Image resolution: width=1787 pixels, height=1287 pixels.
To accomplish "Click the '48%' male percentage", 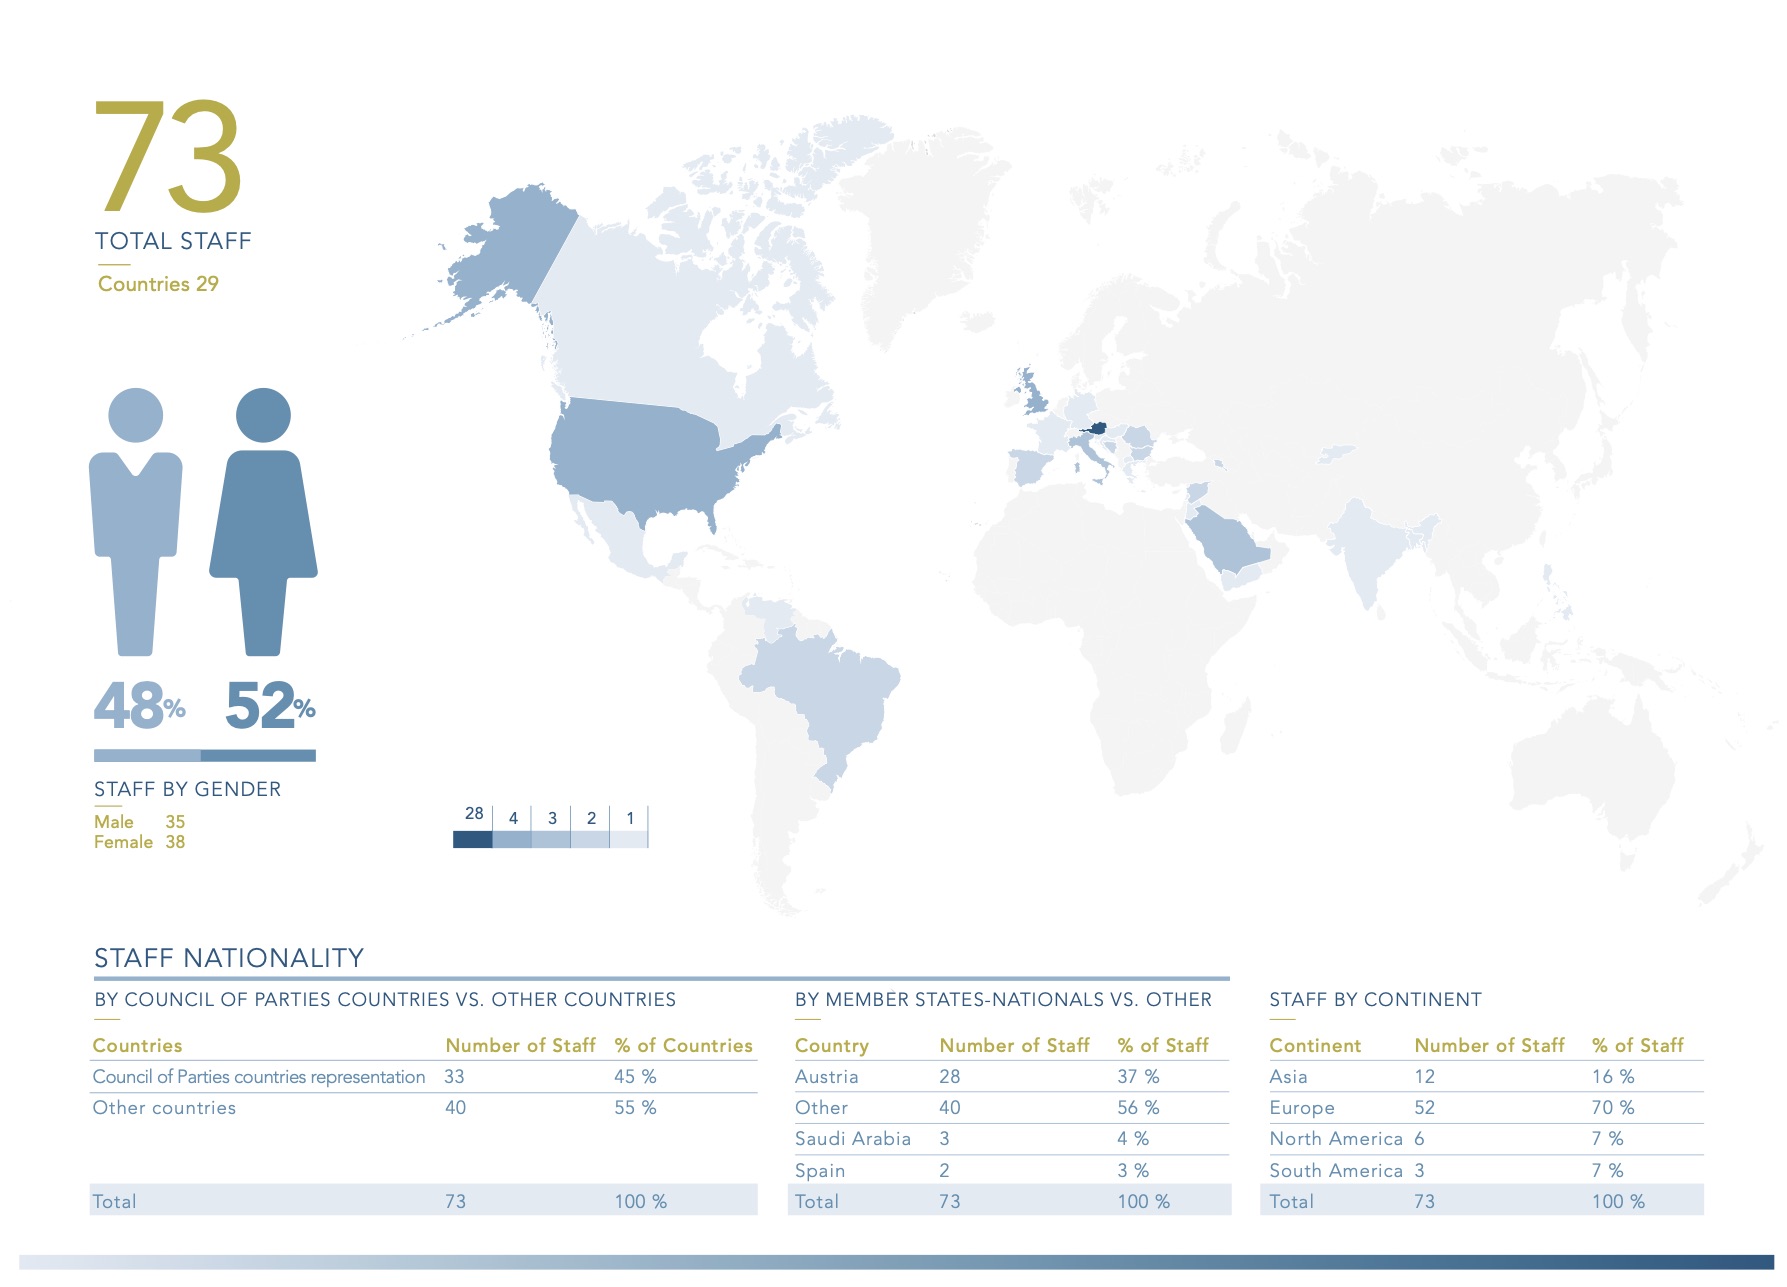I will 140,706.
